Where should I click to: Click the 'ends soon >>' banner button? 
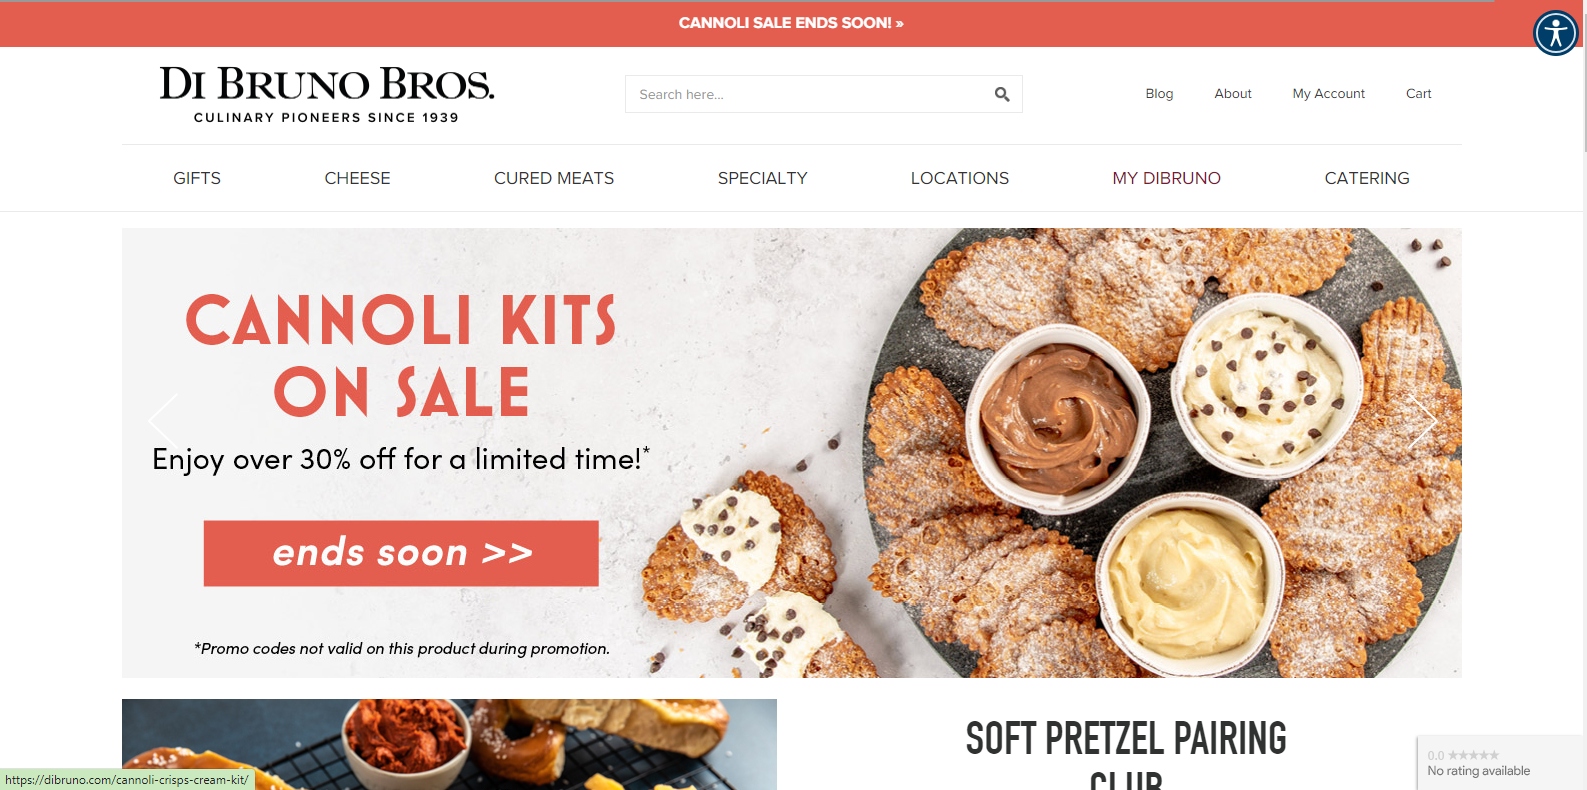[x=401, y=553]
